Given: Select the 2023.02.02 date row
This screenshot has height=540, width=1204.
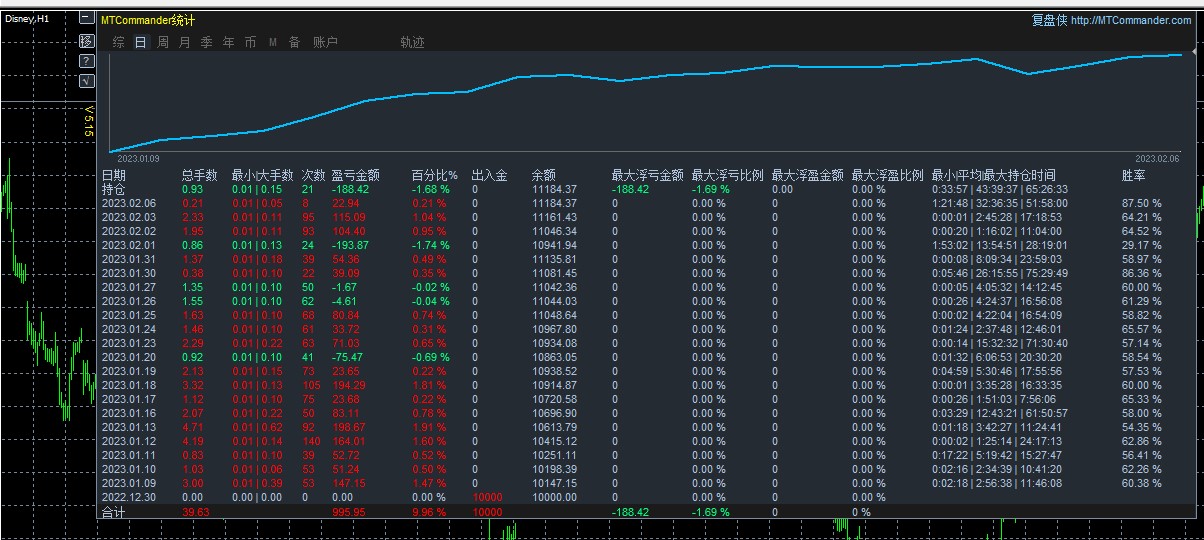Looking at the screenshot, I should tap(129, 231).
